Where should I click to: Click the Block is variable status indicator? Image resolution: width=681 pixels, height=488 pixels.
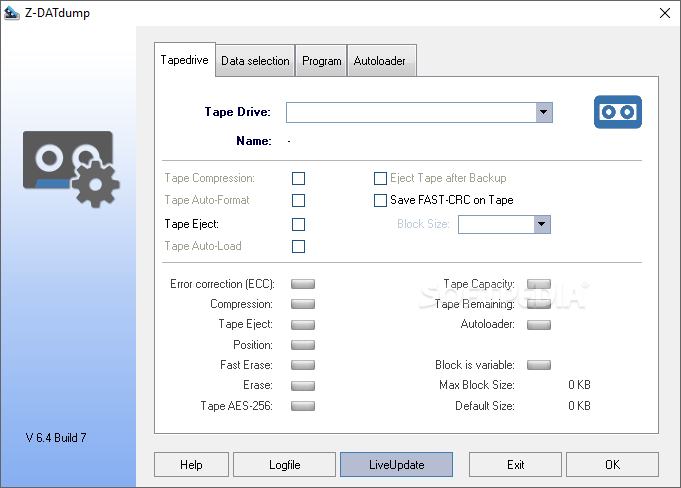click(x=539, y=365)
